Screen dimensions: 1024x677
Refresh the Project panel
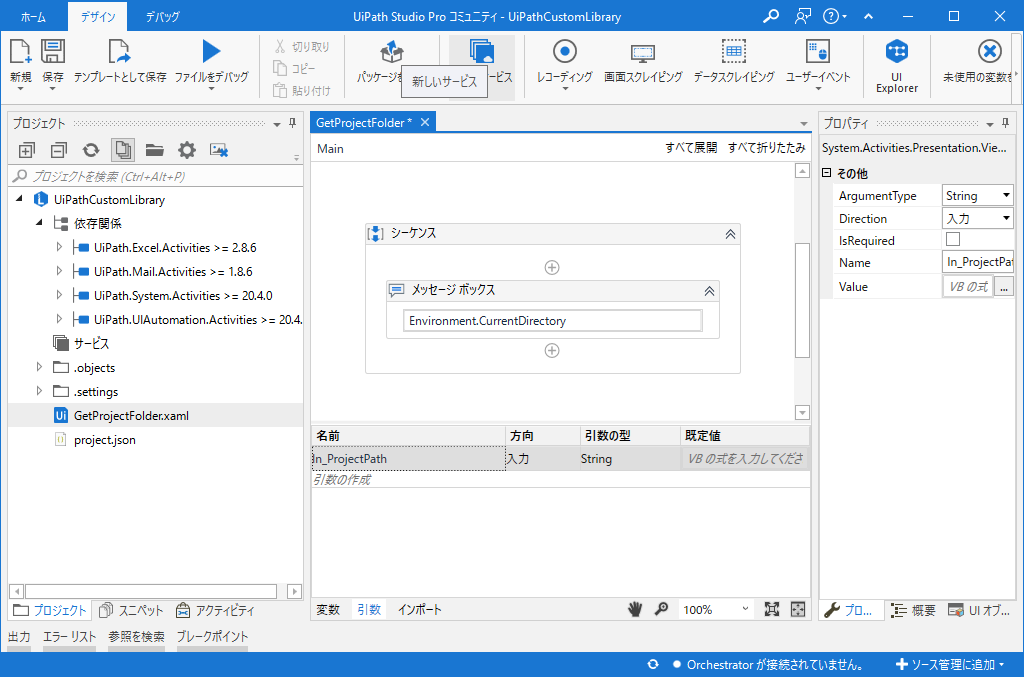click(x=91, y=150)
